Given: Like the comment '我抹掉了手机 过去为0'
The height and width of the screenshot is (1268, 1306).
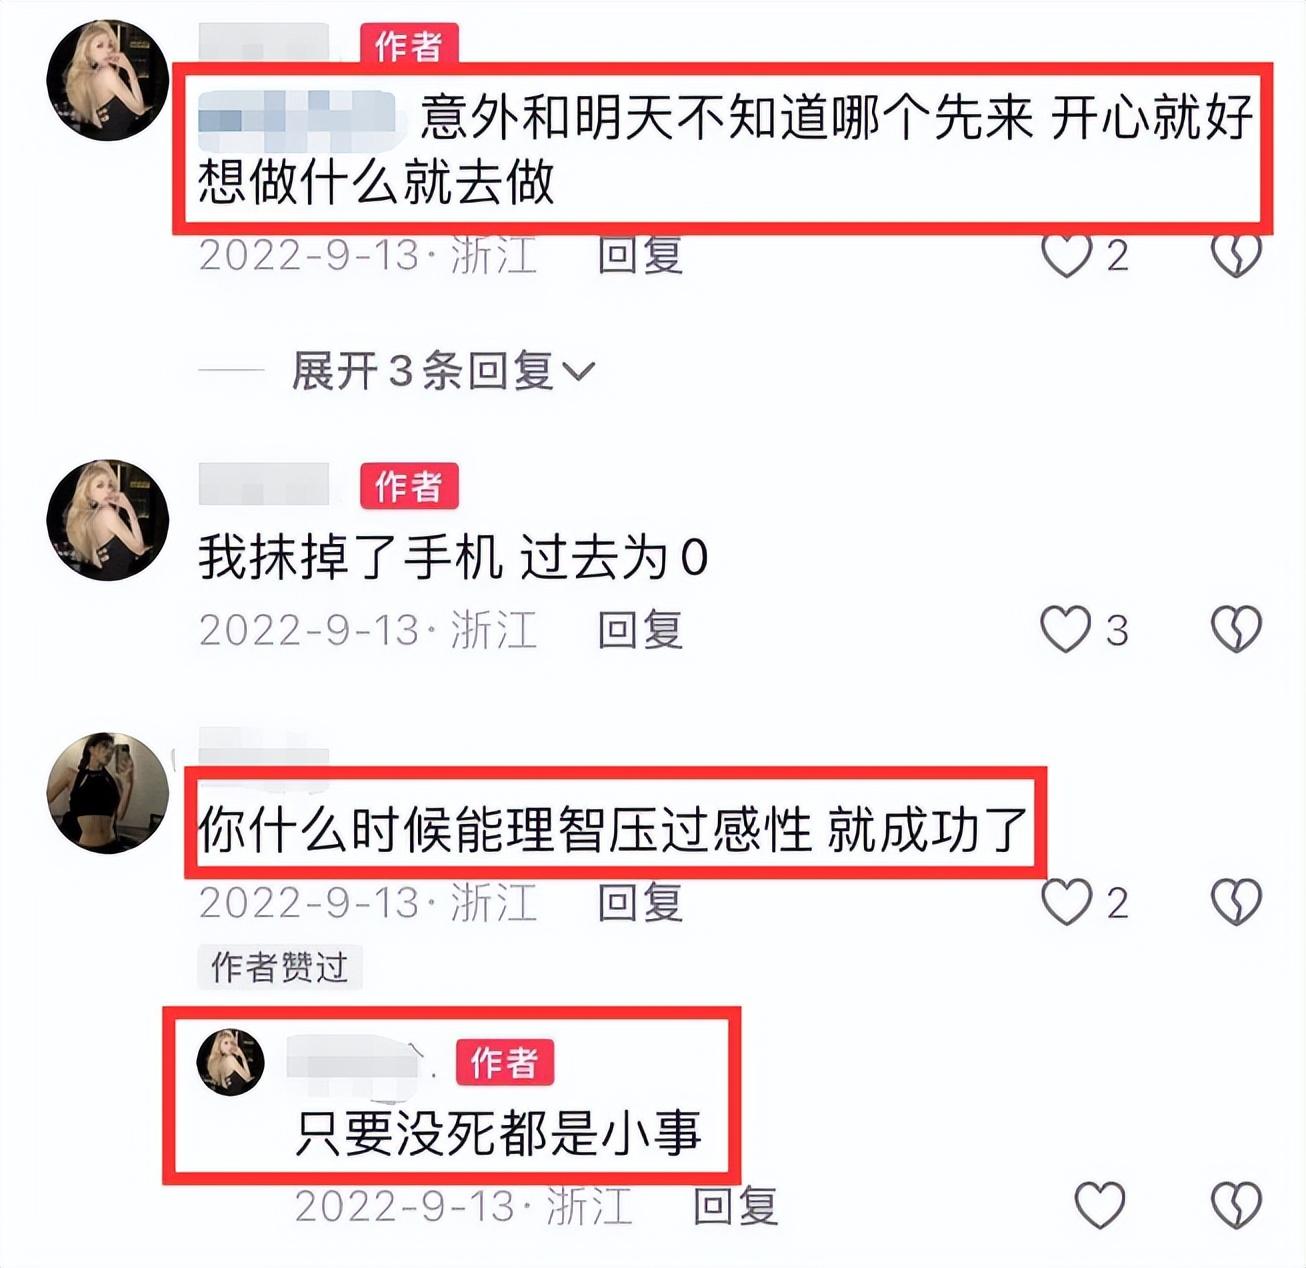Looking at the screenshot, I should (x=1066, y=630).
